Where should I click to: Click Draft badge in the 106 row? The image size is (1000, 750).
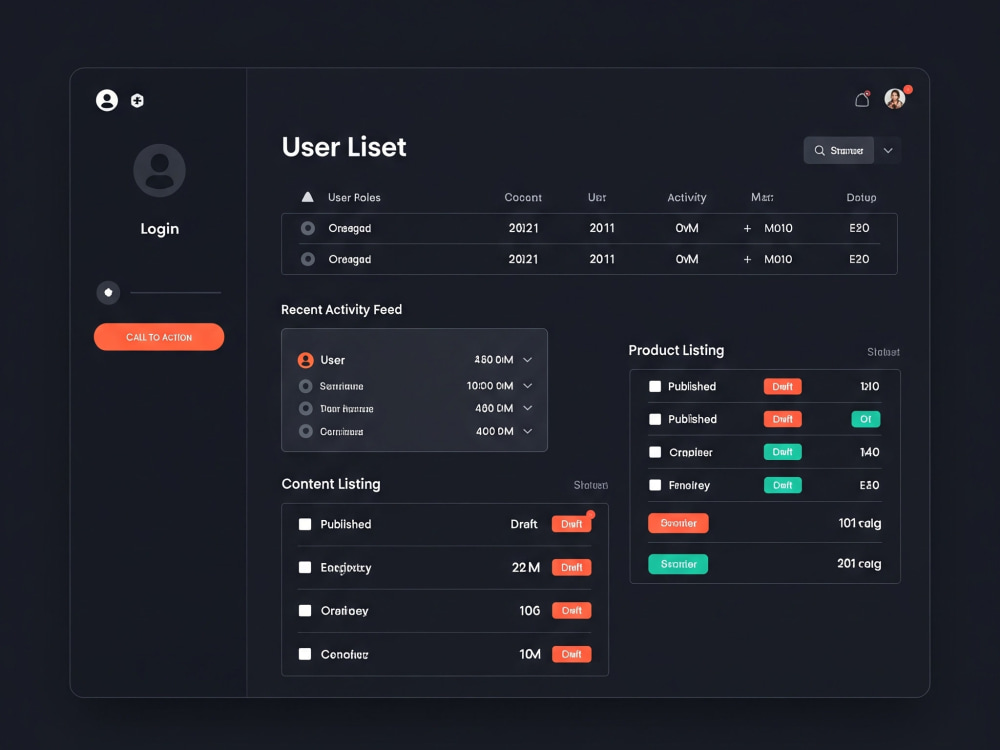pos(571,611)
